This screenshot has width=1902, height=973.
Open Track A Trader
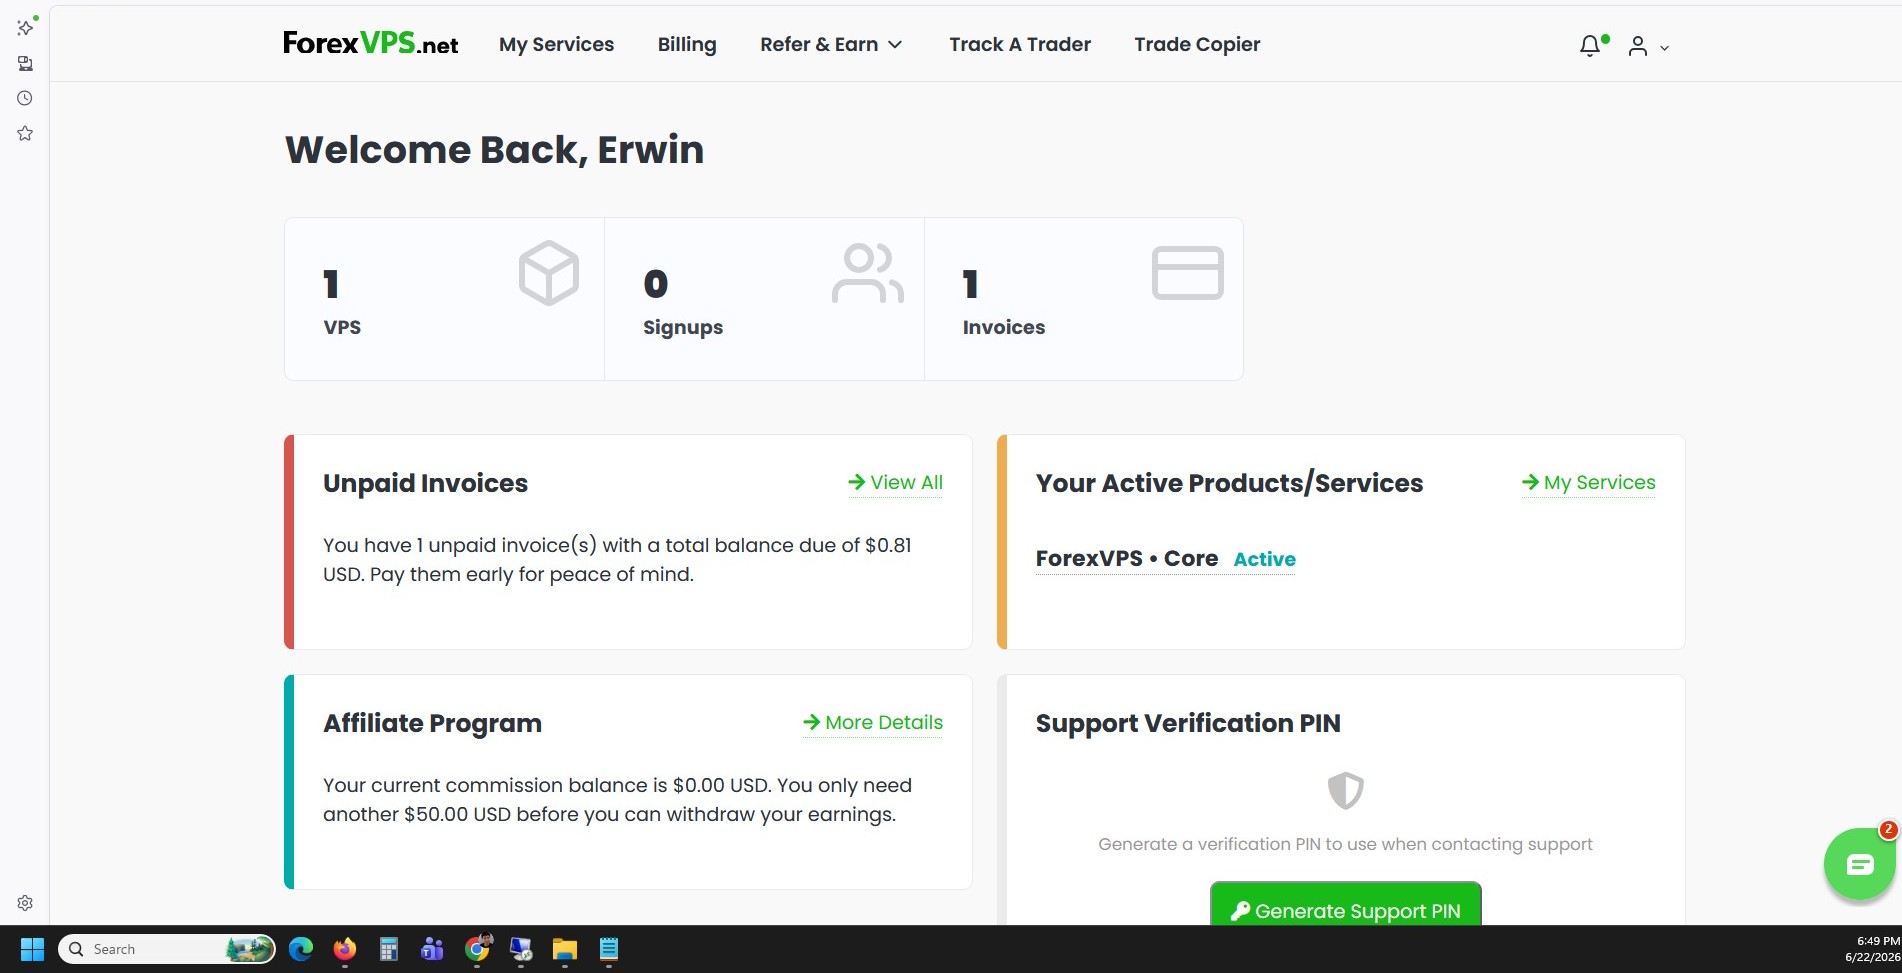(1020, 44)
